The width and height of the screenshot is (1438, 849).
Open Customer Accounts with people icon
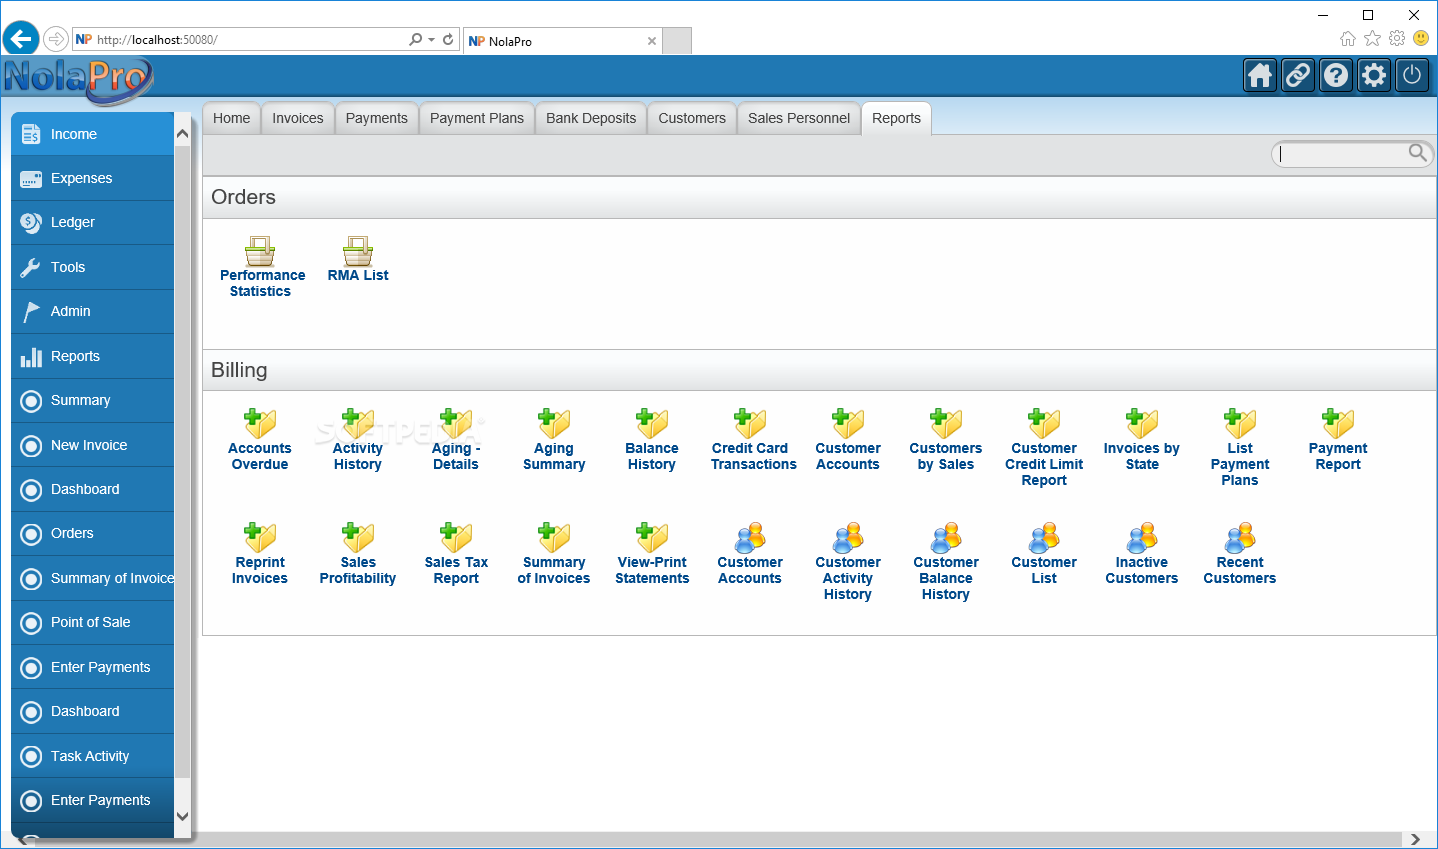tap(750, 553)
